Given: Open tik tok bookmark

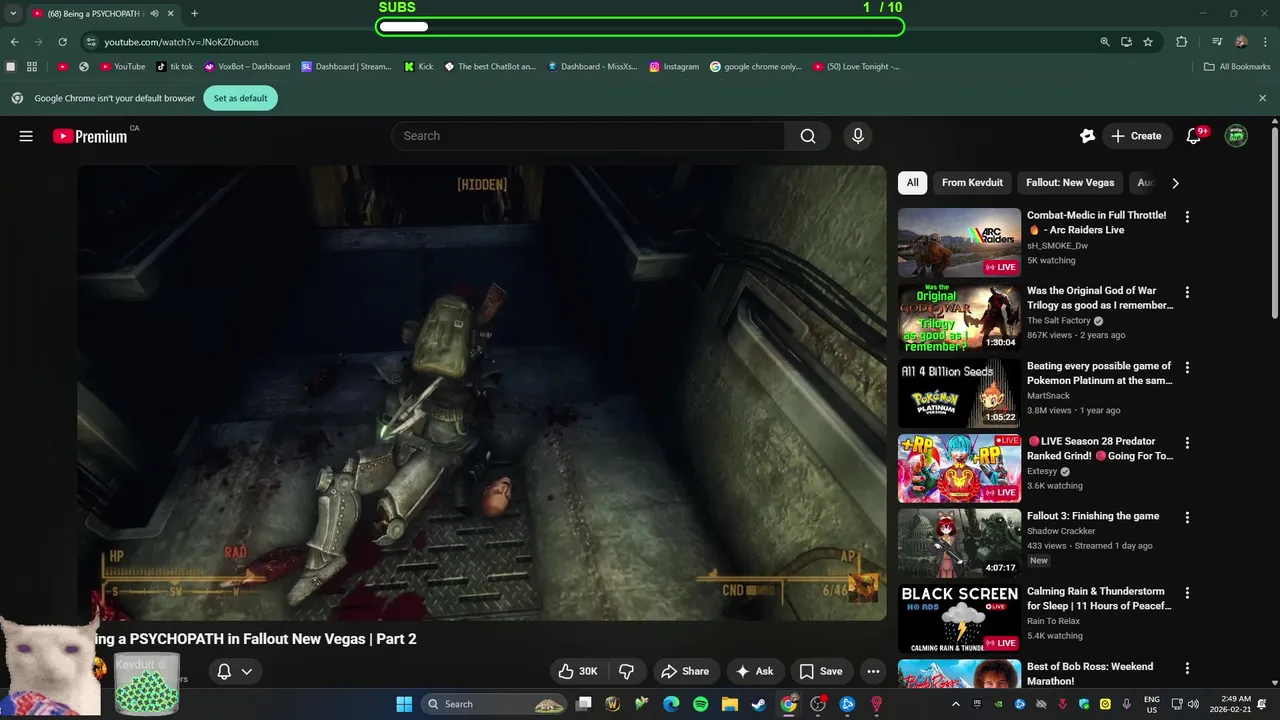Looking at the screenshot, I should coord(175,67).
